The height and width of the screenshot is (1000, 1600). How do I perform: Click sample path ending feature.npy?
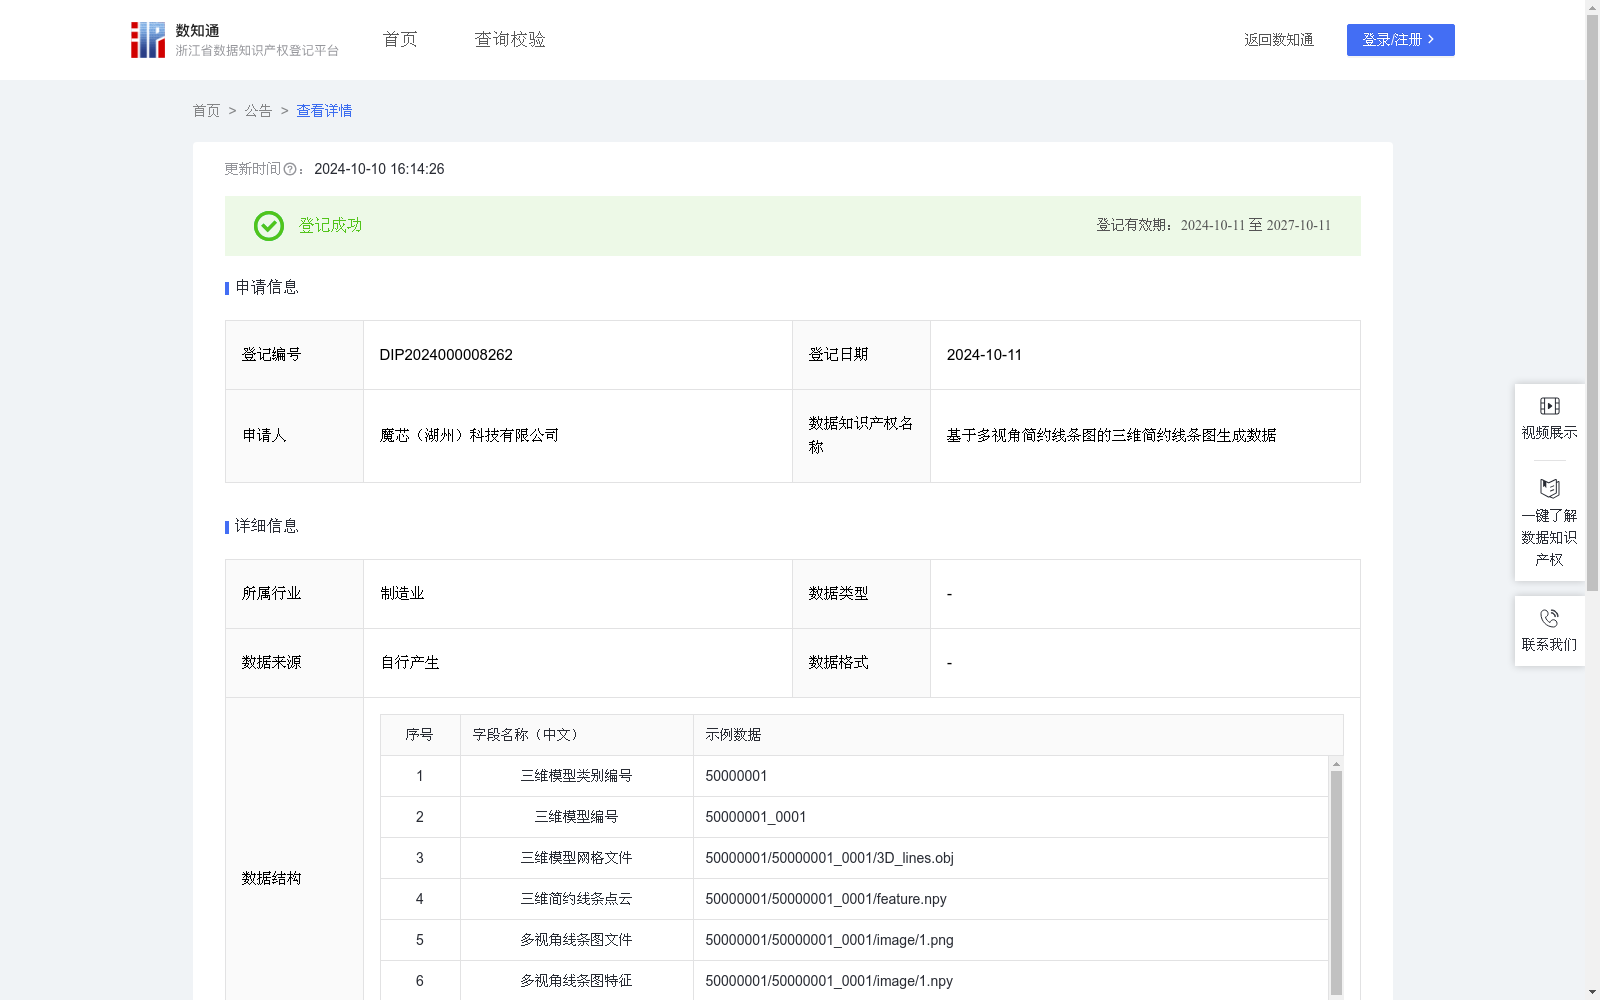click(826, 899)
